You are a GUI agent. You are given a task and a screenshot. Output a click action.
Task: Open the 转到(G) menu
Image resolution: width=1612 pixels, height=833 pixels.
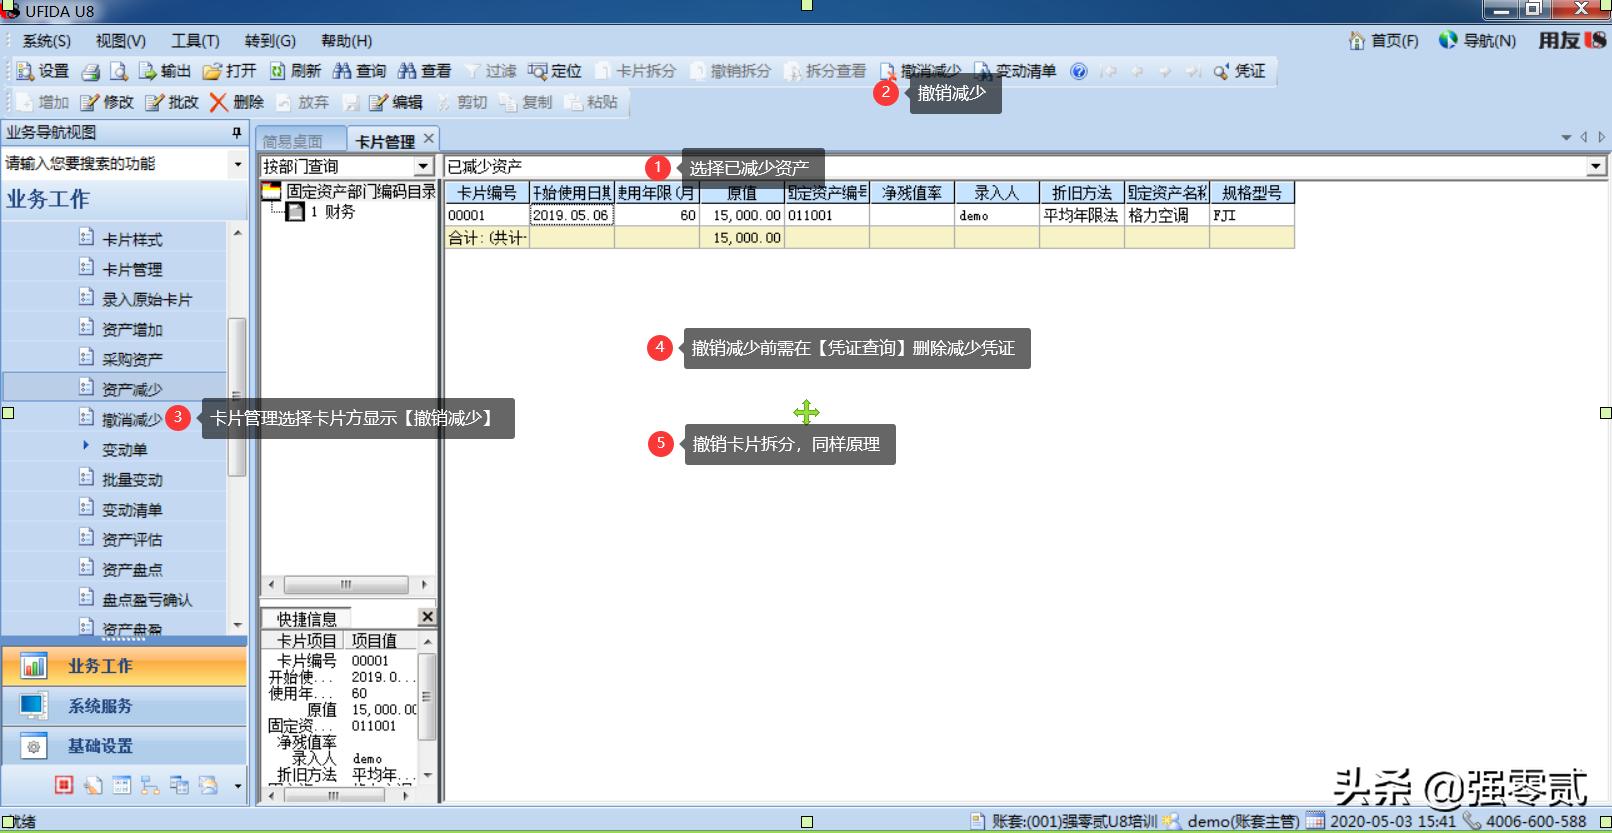pos(270,41)
